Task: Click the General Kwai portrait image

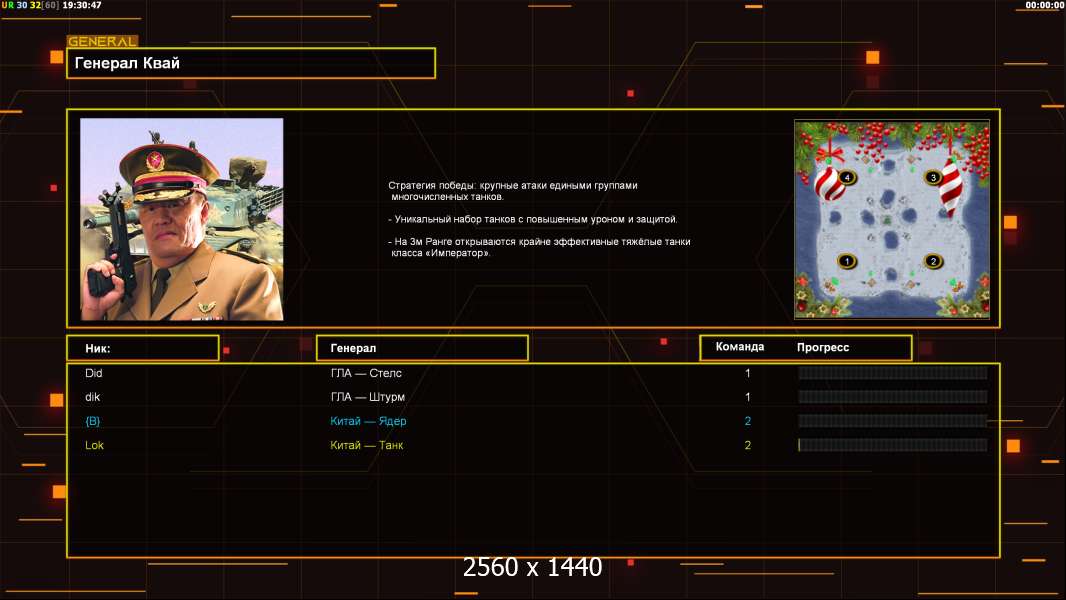Action: (181, 219)
